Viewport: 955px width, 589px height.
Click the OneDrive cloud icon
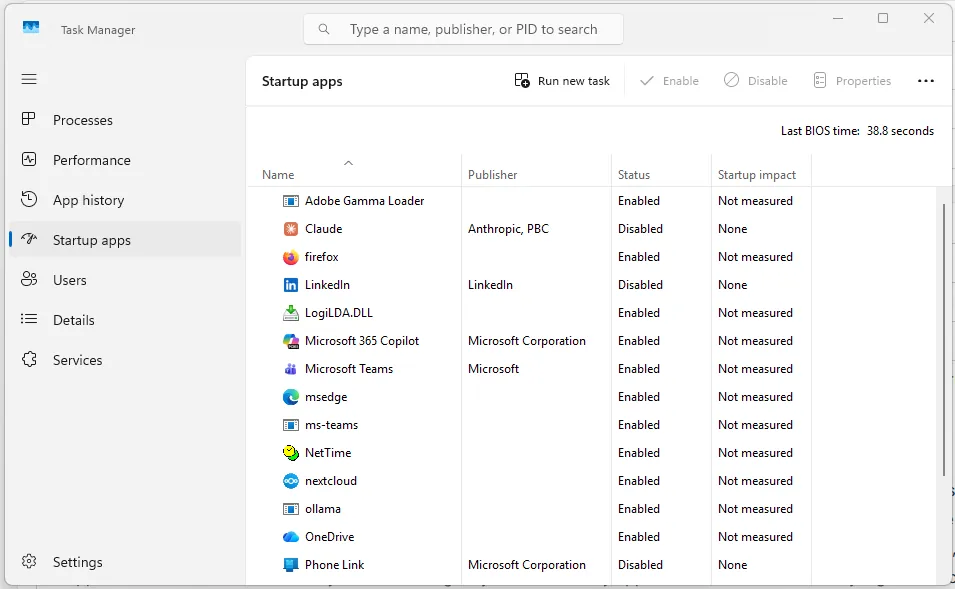click(x=291, y=537)
